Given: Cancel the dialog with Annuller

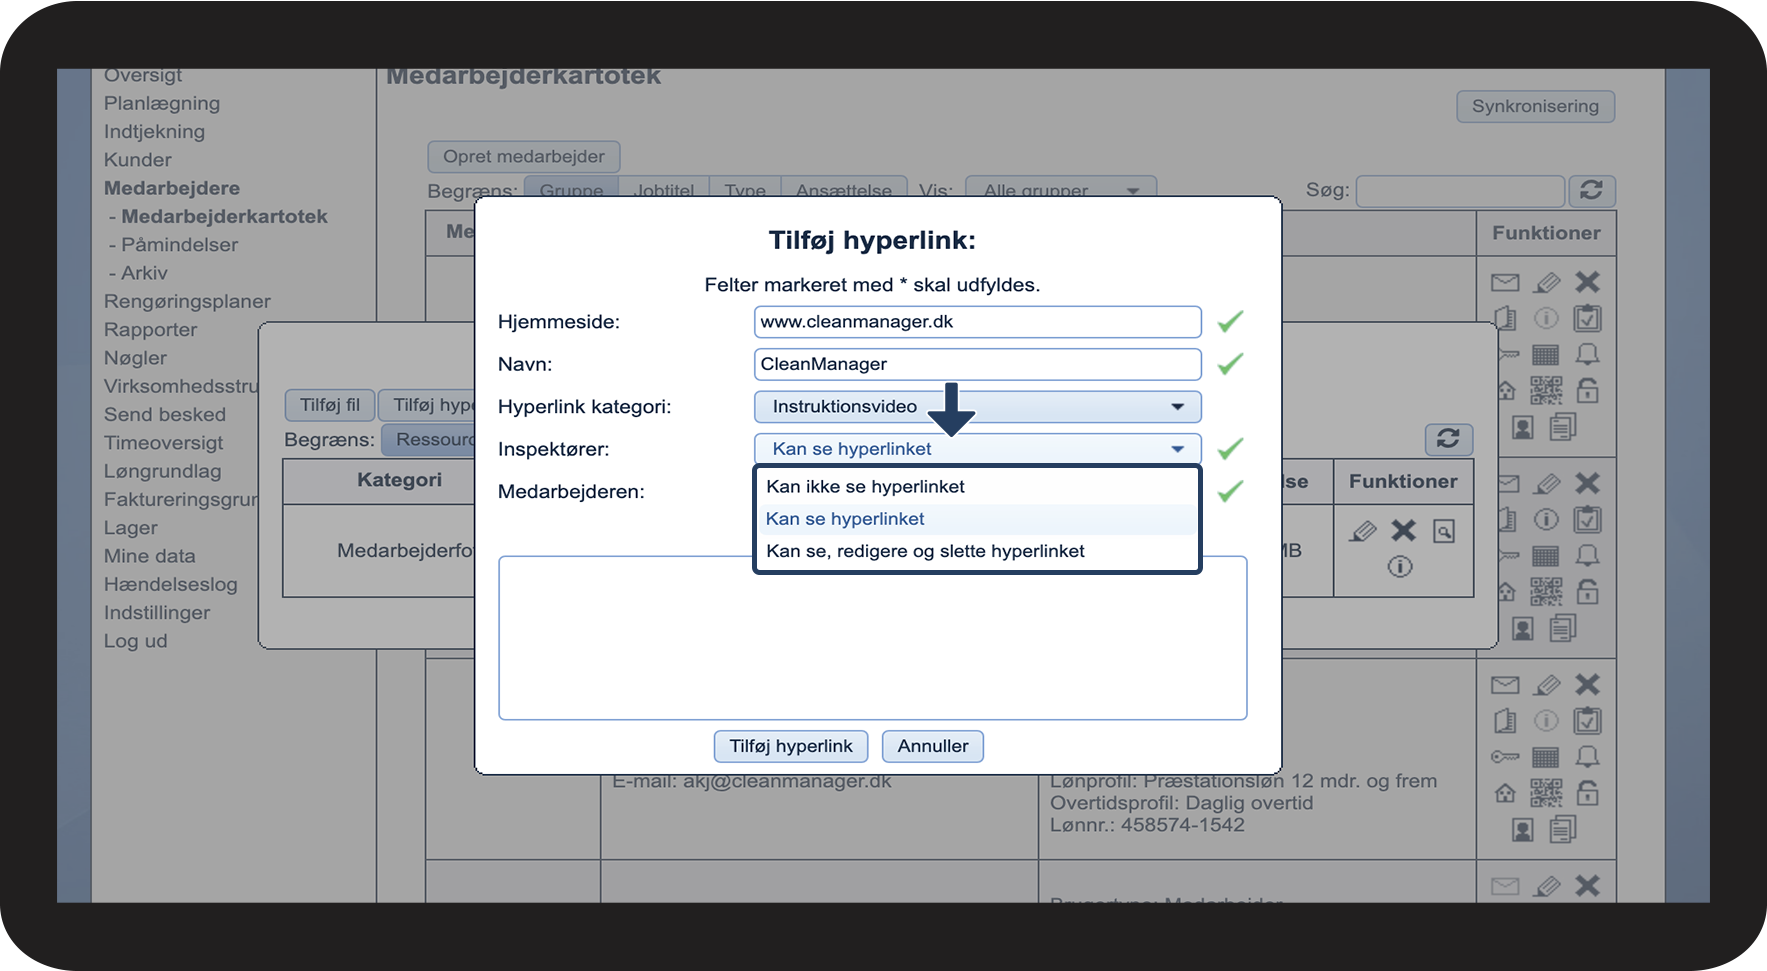Looking at the screenshot, I should (x=932, y=746).
